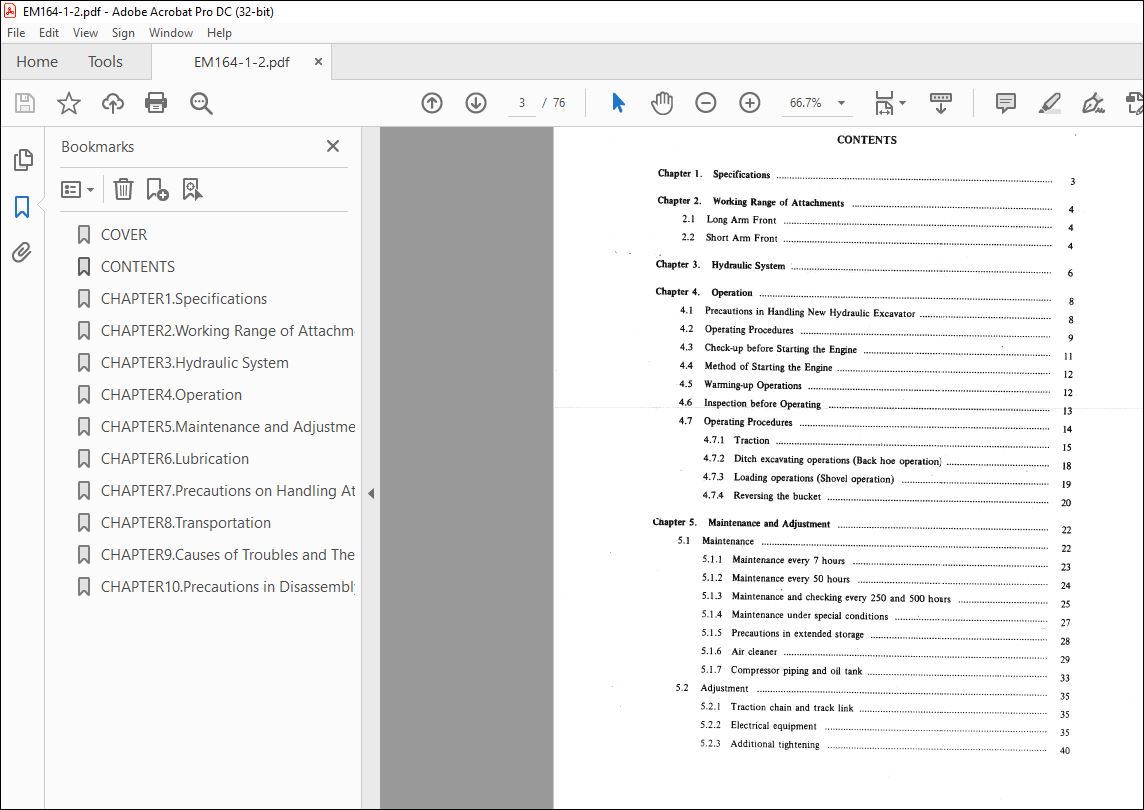Select the Highlight text pen icon
The height and width of the screenshot is (810, 1144).
click(x=1049, y=103)
